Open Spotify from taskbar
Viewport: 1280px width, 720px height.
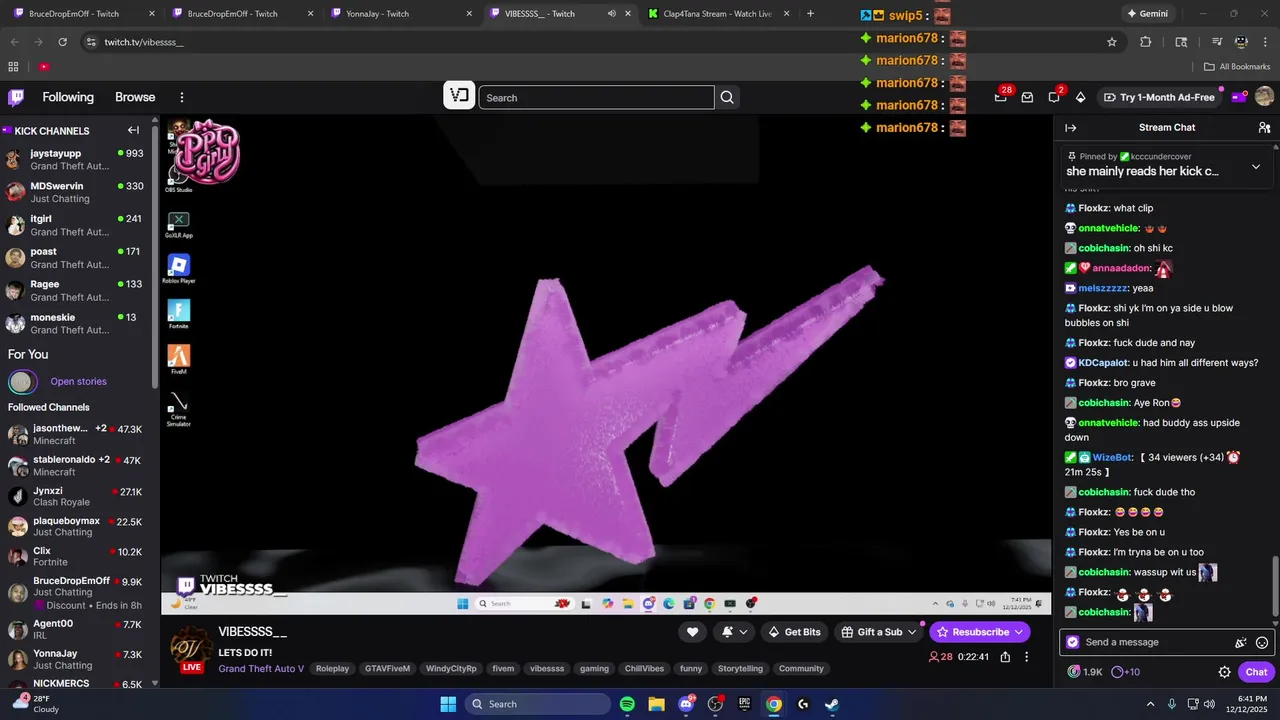[x=627, y=704]
